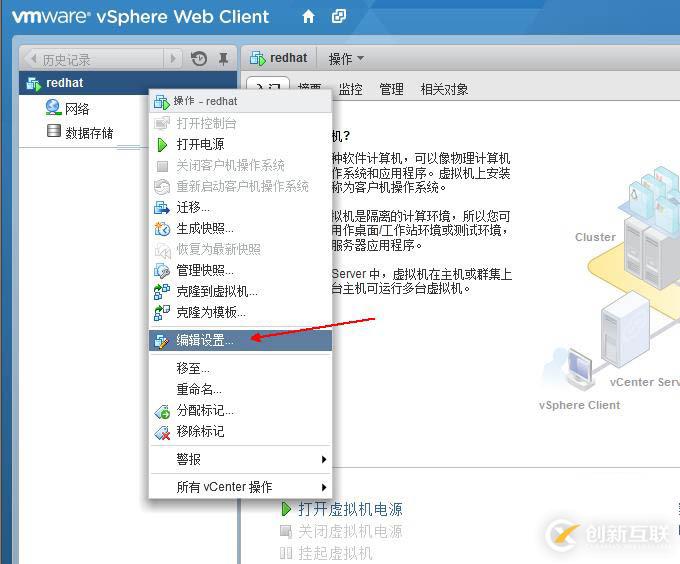Open the 操作 actions dropdown in header
Screen dimensions: 680x564
[x=346, y=59]
